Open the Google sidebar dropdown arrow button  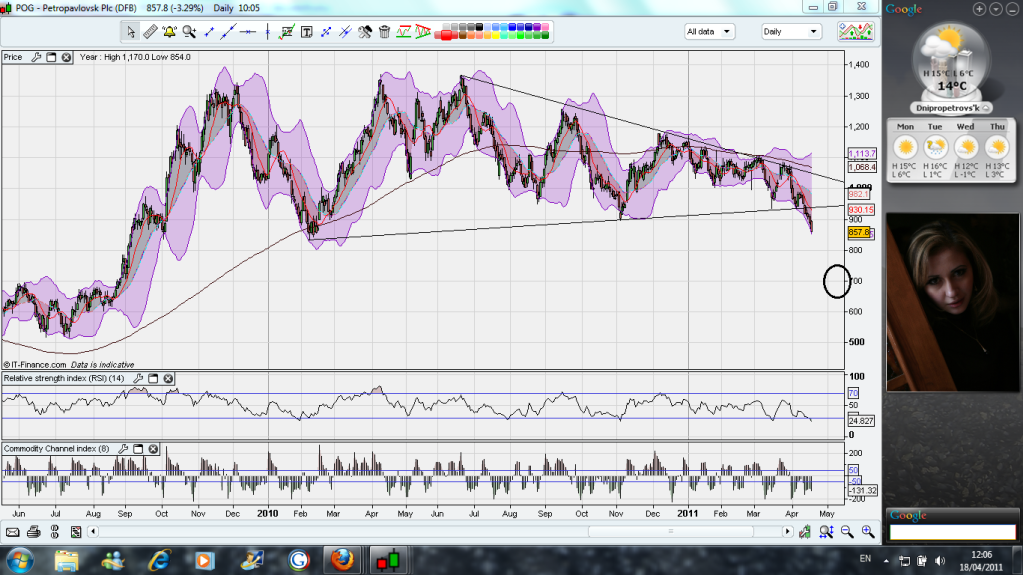(996, 8)
